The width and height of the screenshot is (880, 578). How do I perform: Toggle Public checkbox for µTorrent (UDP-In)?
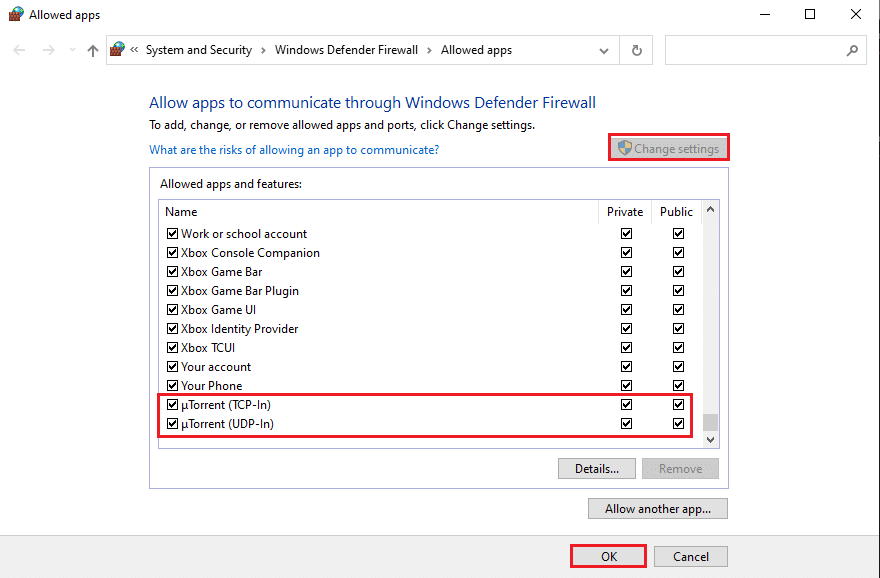(x=678, y=424)
